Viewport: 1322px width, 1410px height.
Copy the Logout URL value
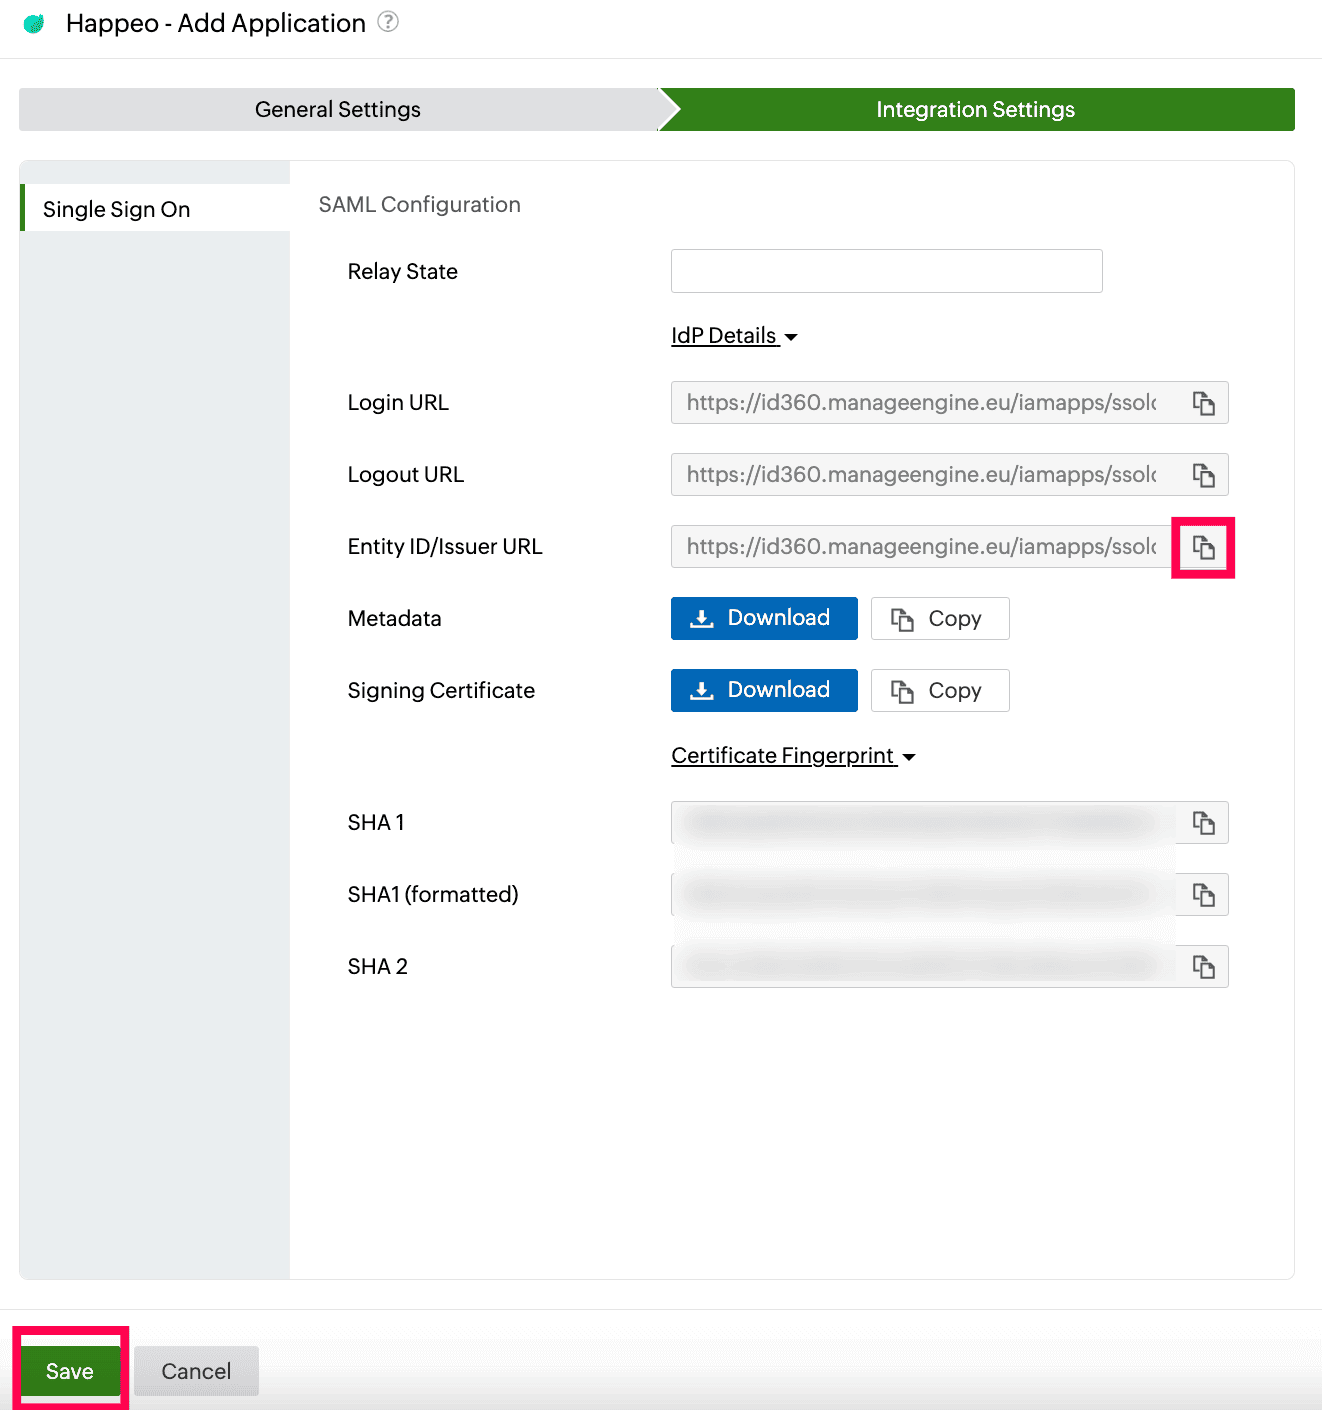[1203, 475]
